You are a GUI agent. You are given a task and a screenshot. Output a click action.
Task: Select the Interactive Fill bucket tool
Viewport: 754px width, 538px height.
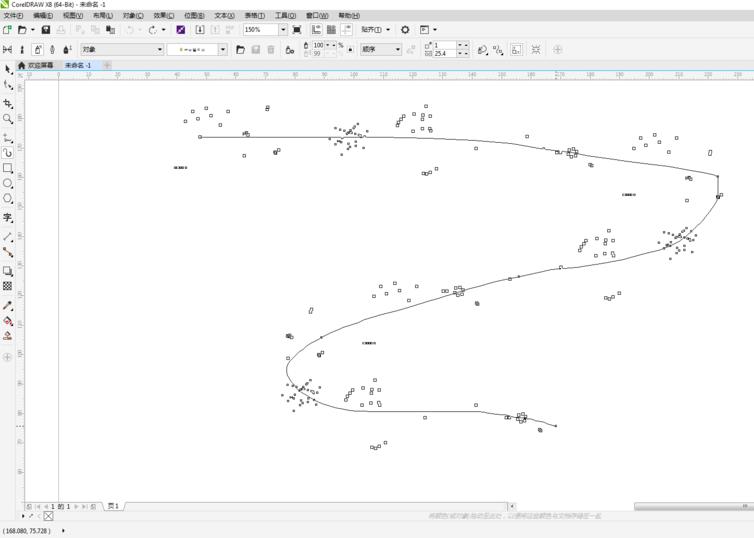8,321
